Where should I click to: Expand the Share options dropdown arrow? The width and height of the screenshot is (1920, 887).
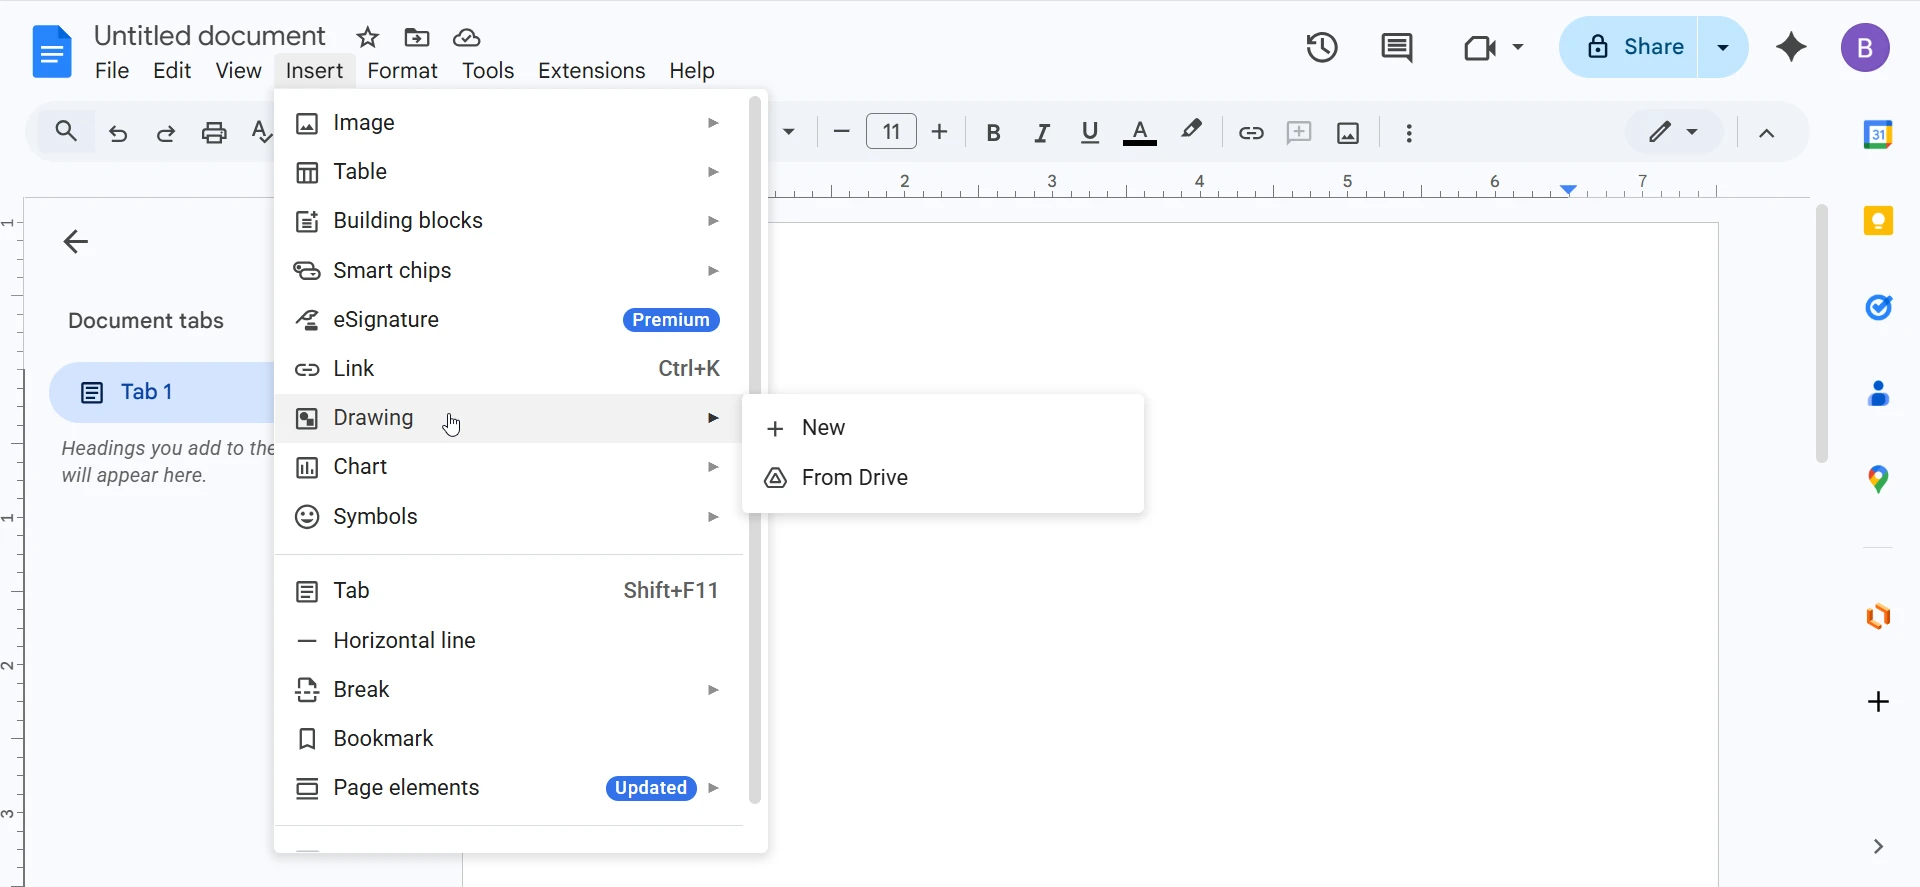(1723, 47)
